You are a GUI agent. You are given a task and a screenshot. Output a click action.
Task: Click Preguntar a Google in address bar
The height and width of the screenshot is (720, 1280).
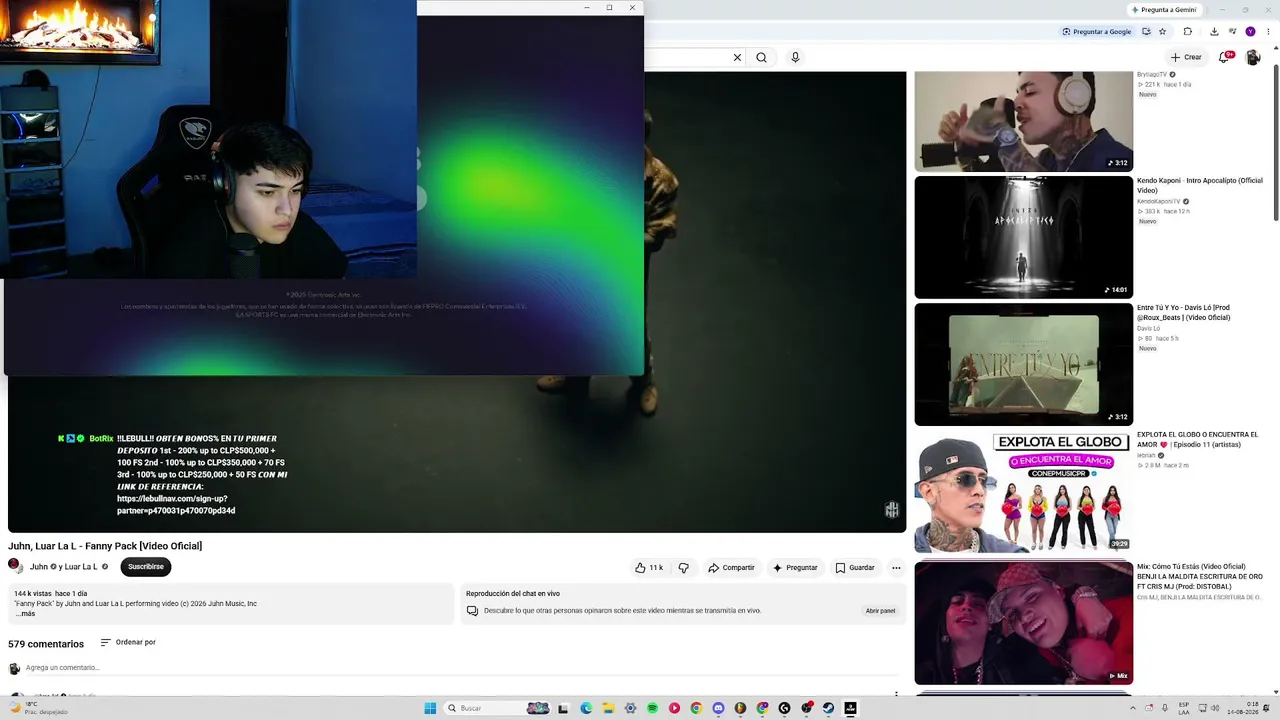[1097, 32]
